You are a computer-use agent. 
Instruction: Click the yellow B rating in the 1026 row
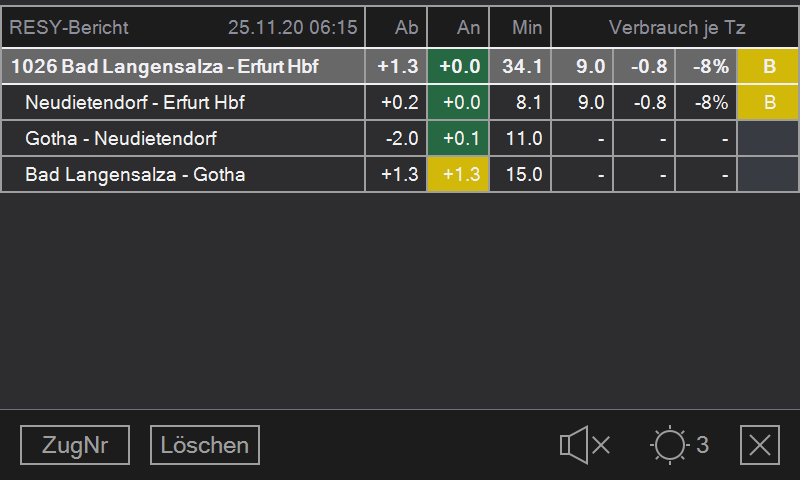tap(768, 66)
